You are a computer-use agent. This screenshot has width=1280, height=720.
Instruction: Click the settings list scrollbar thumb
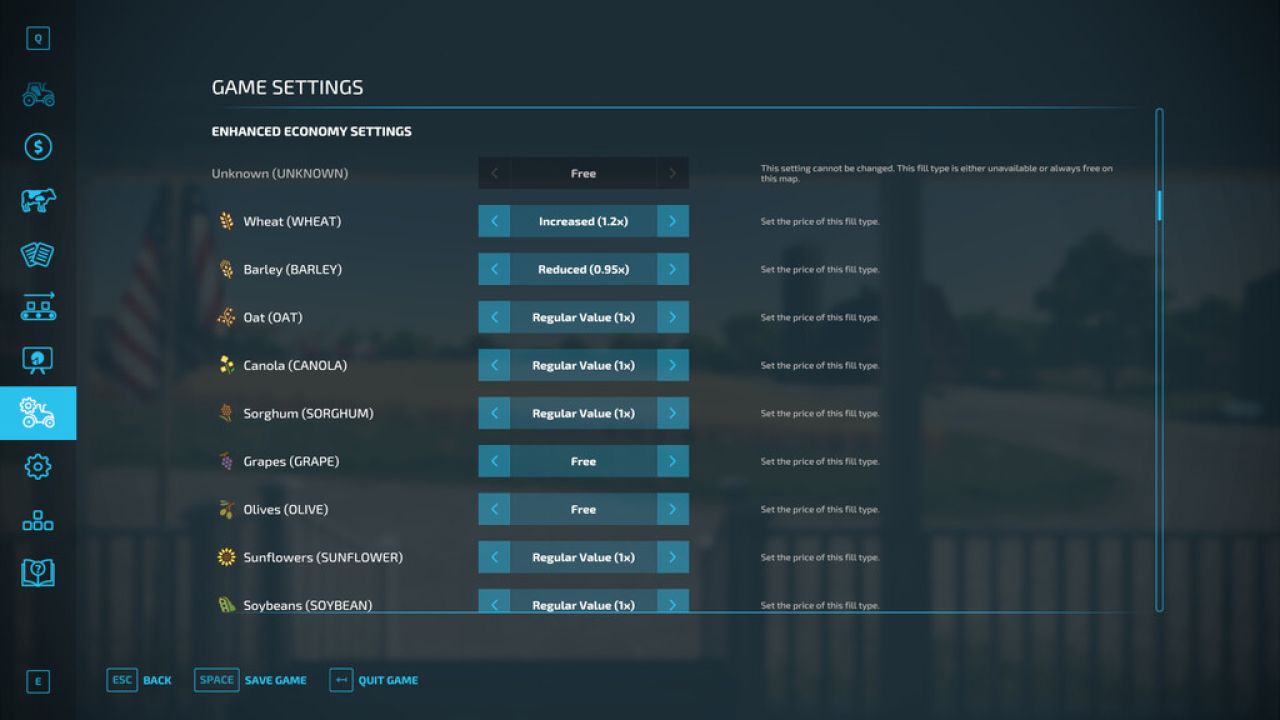pyautogui.click(x=1160, y=205)
